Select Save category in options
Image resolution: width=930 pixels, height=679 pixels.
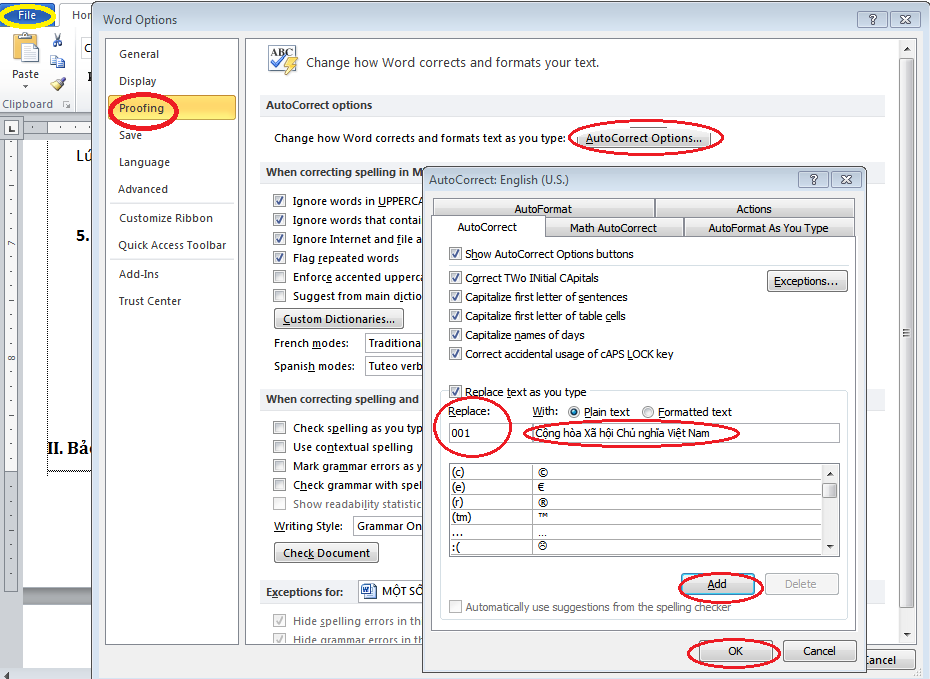pyautogui.click(x=130, y=135)
